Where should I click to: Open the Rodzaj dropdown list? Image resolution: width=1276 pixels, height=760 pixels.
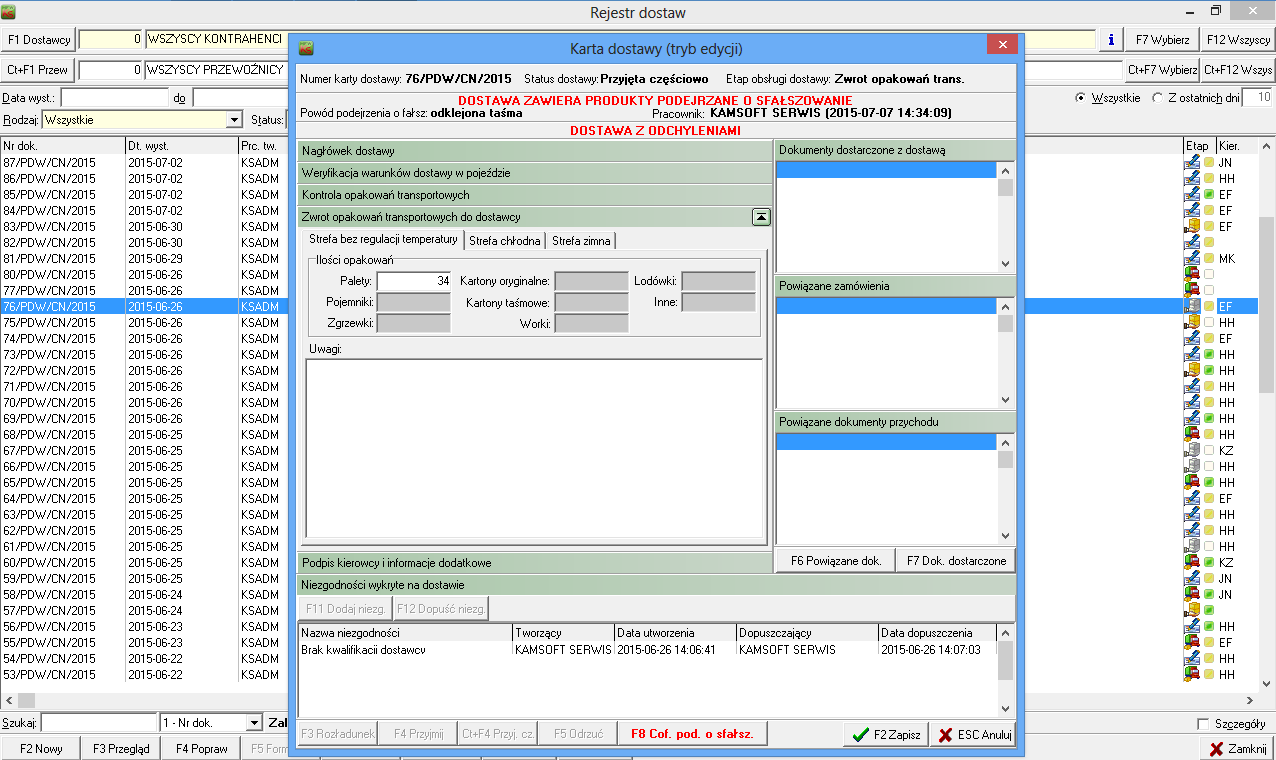(x=234, y=120)
